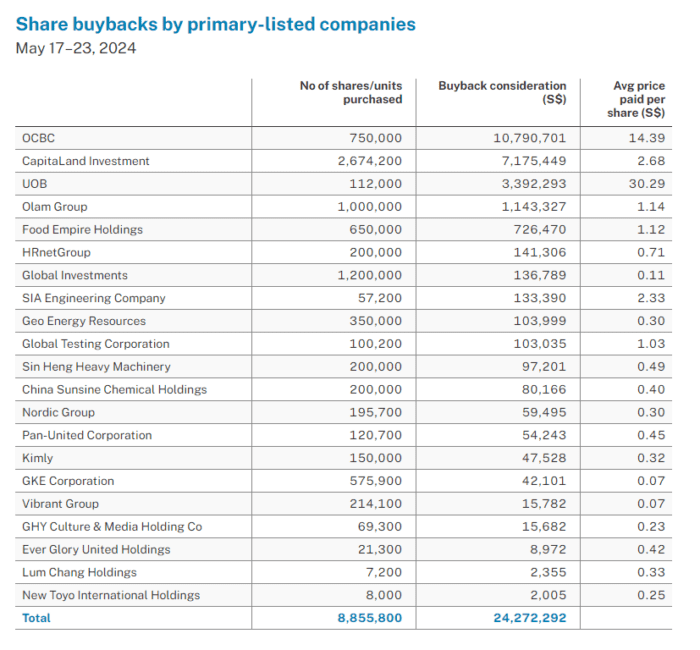
Task: Select the Geo Energy Resources entry
Action: [x=84, y=321]
